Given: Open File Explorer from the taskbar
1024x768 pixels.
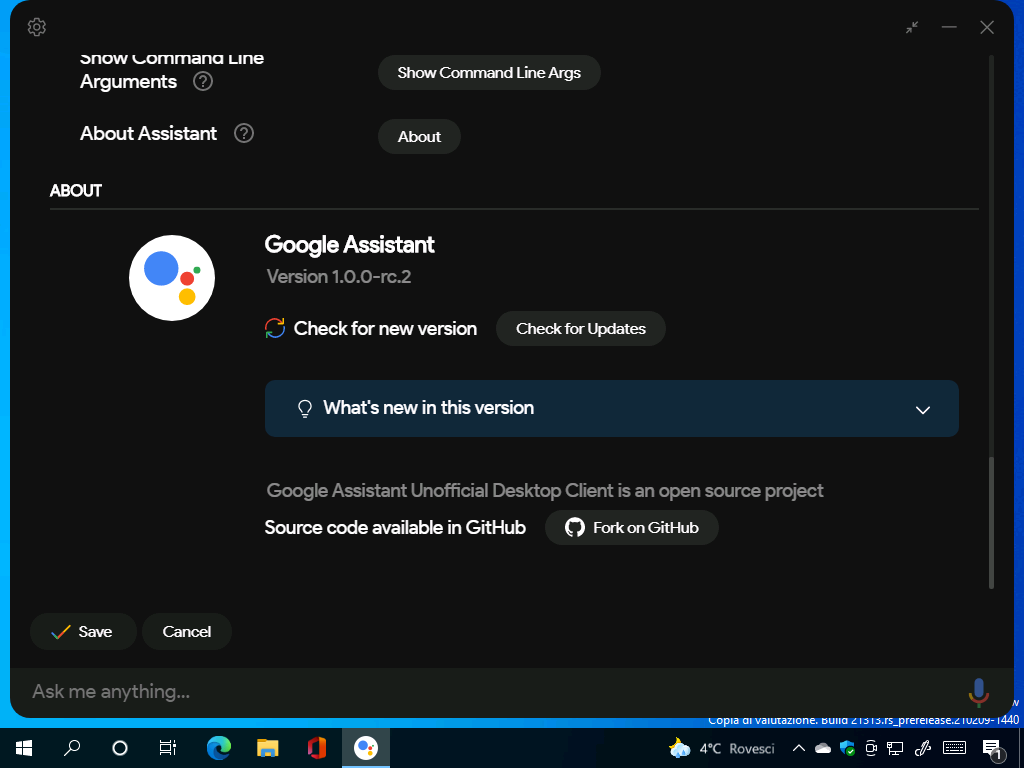Looking at the screenshot, I should [268, 748].
